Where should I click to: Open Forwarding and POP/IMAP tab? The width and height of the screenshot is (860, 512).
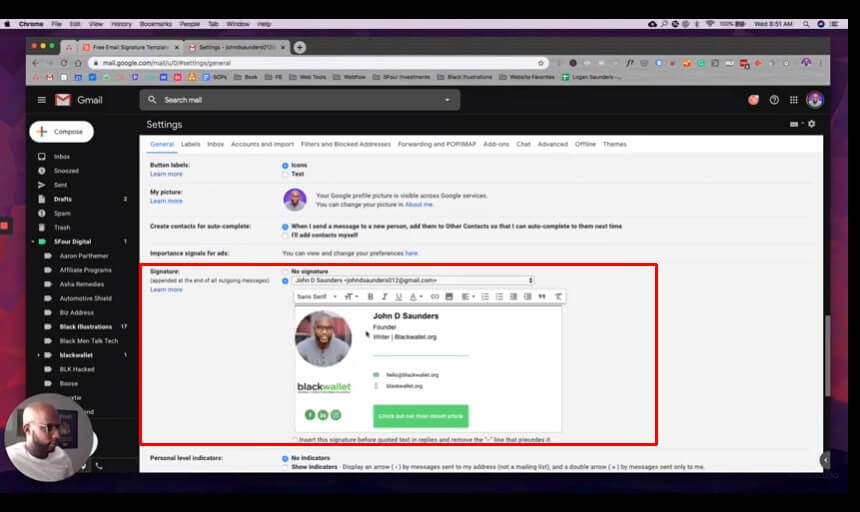click(437, 144)
